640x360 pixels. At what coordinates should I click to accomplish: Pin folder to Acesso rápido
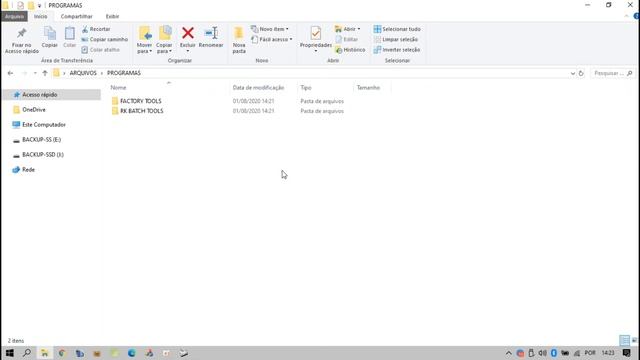coord(22,40)
